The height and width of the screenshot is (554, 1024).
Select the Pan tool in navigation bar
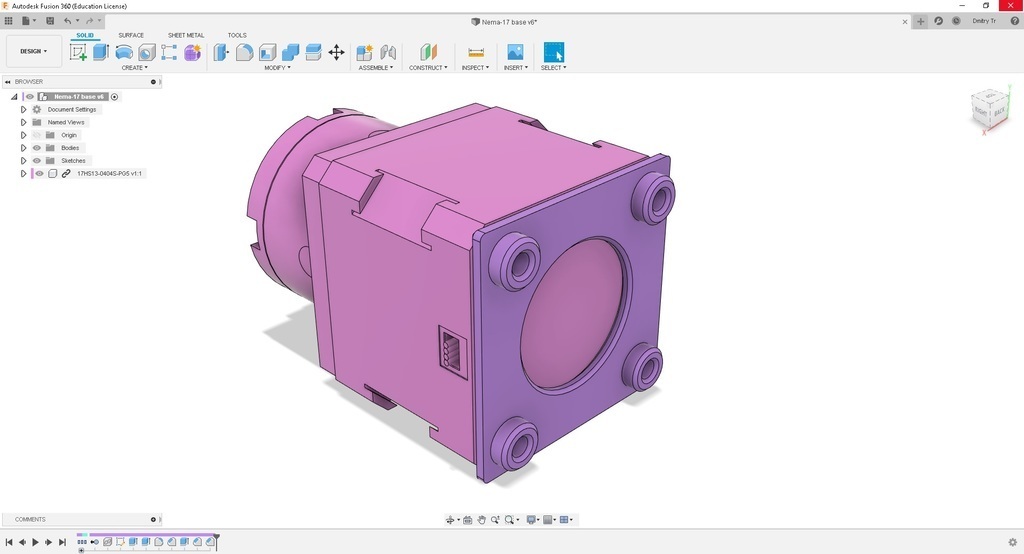pyautogui.click(x=482, y=520)
